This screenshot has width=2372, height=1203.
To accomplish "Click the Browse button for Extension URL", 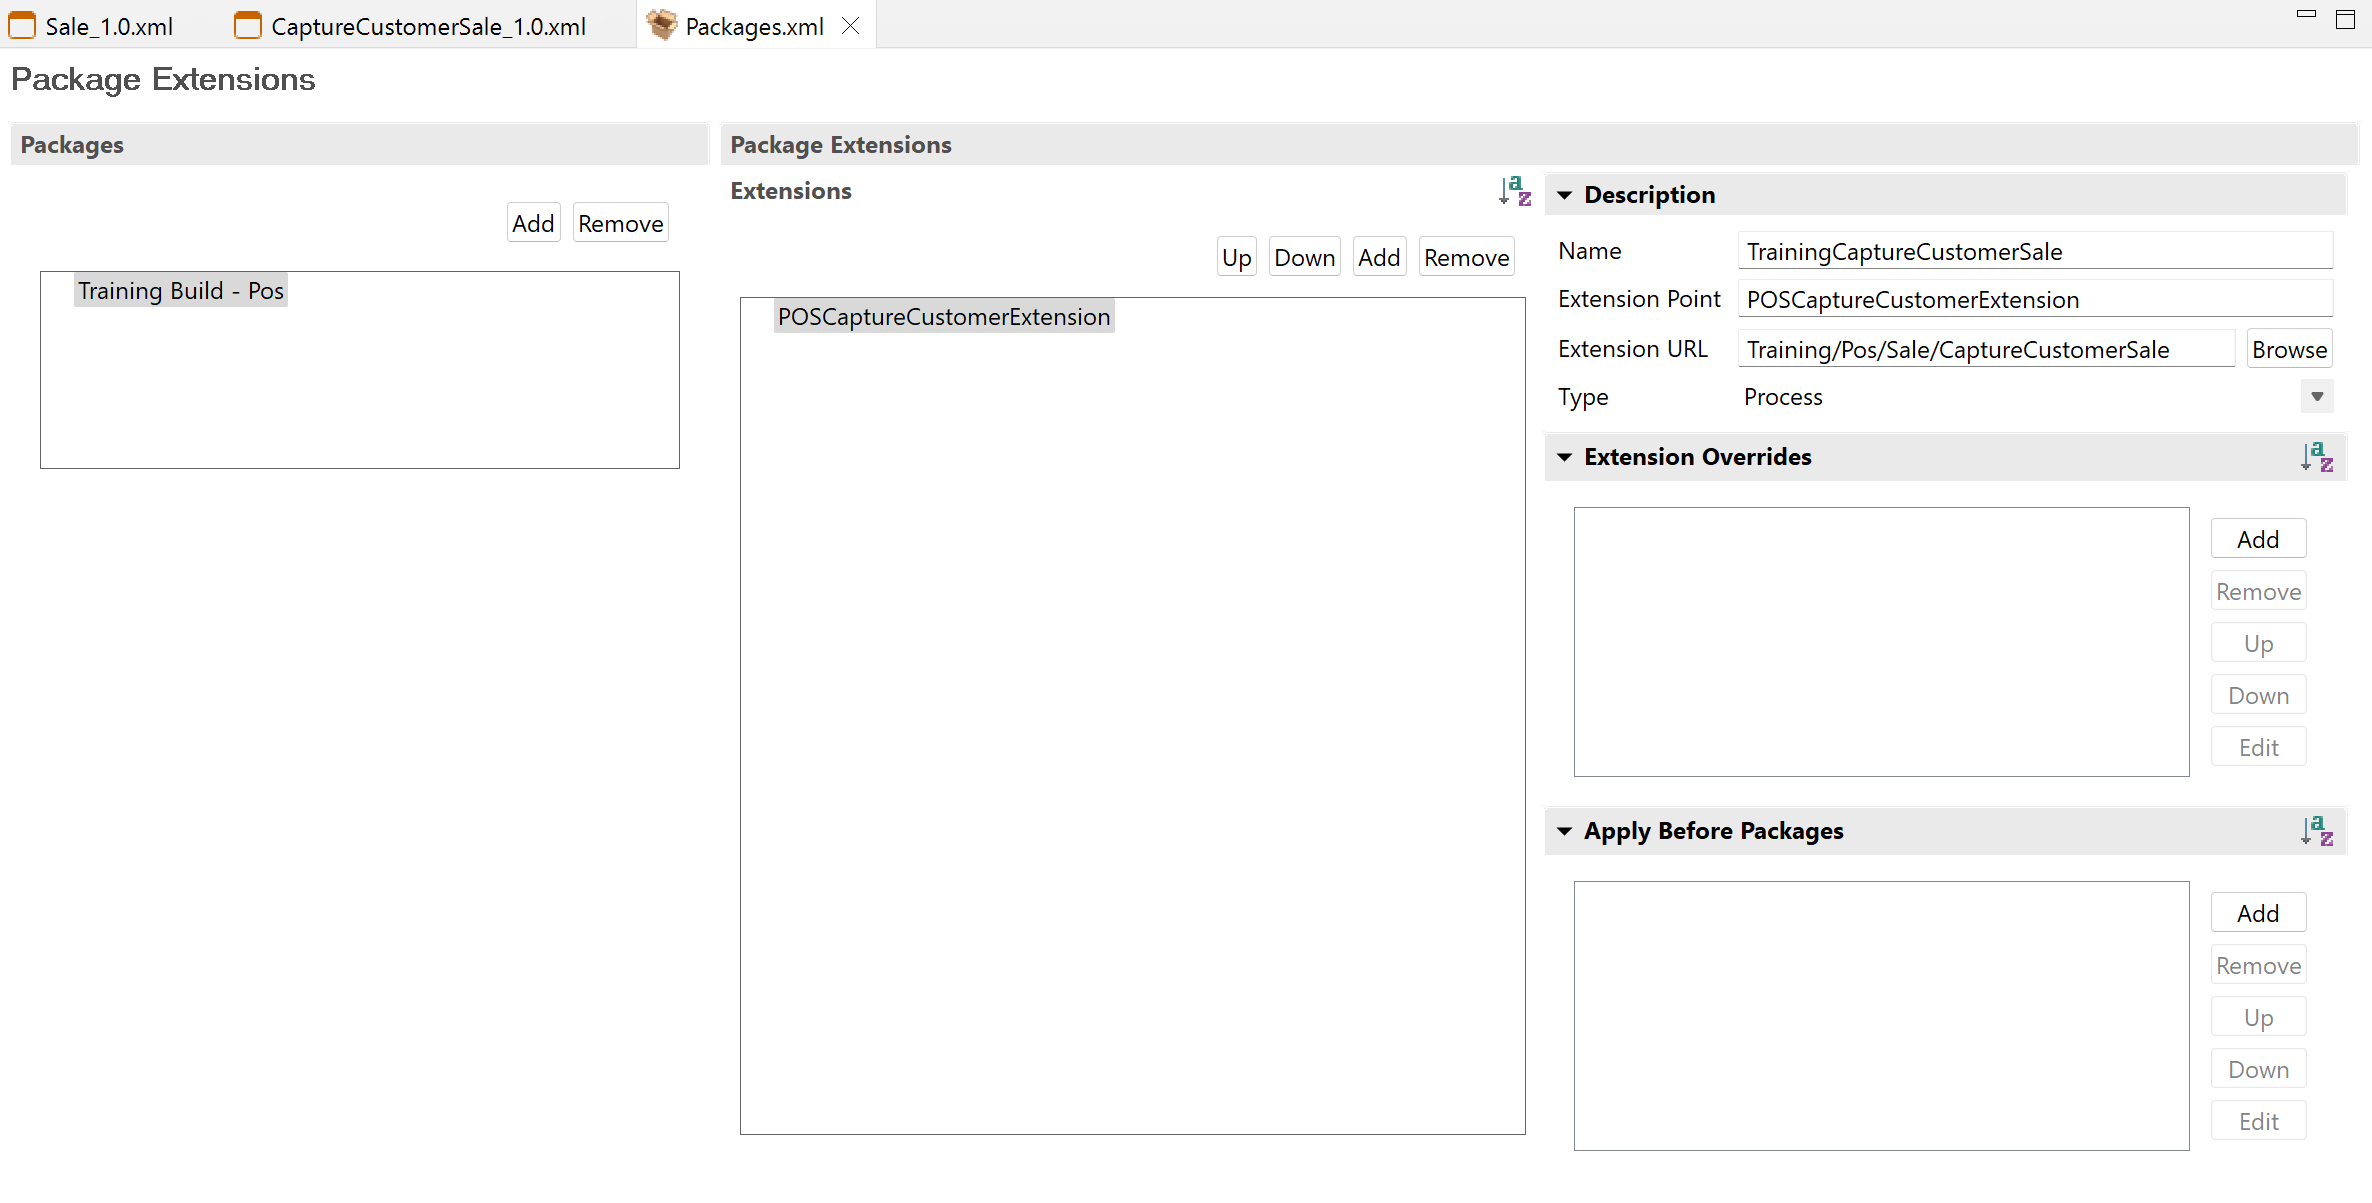I will [2289, 349].
